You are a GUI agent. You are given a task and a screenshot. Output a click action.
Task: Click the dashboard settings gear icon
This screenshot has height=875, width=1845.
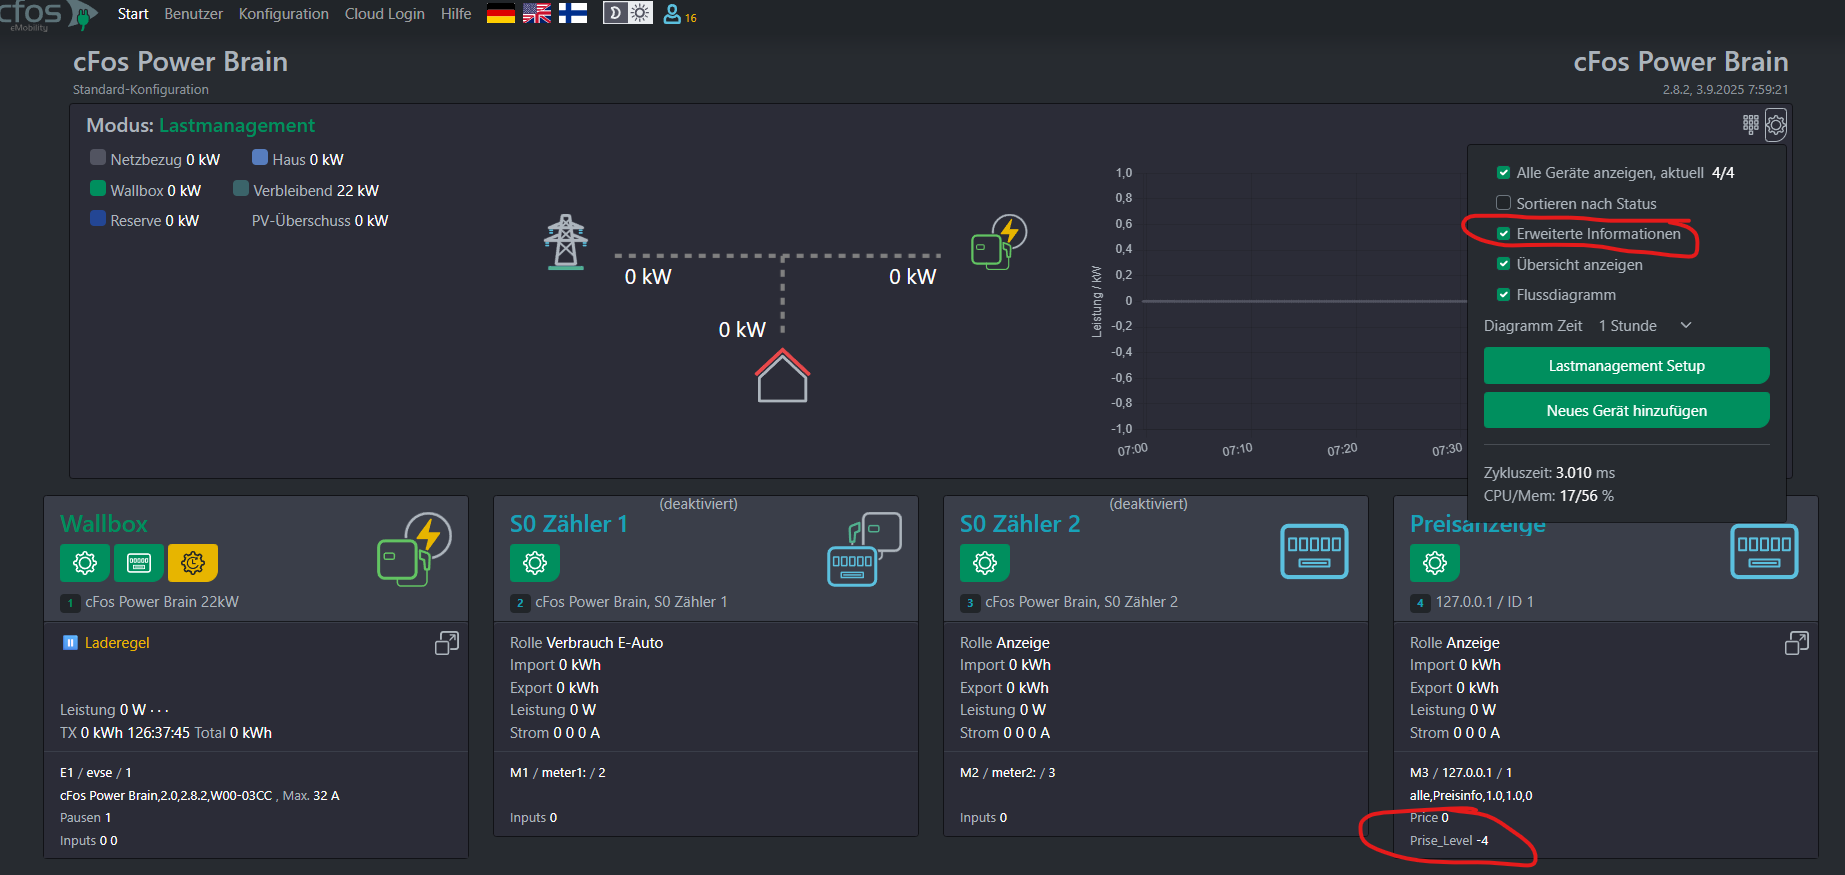pyautogui.click(x=1776, y=125)
